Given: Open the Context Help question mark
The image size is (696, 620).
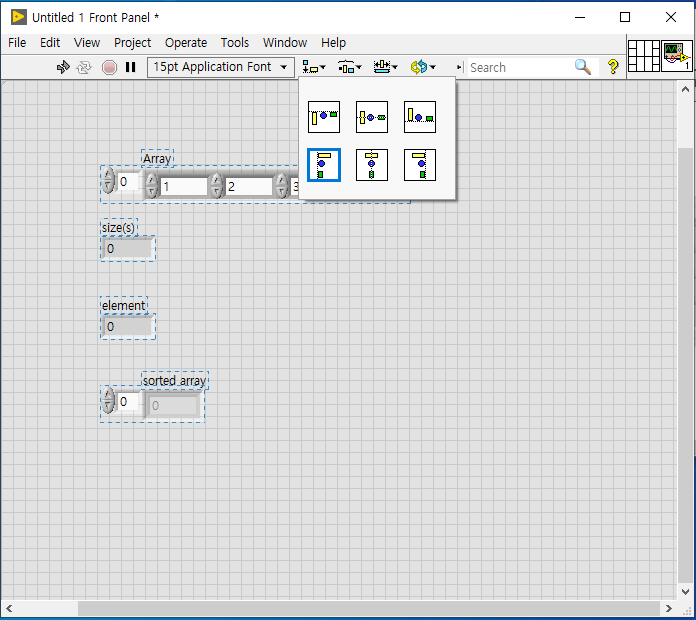Looking at the screenshot, I should pyautogui.click(x=613, y=67).
